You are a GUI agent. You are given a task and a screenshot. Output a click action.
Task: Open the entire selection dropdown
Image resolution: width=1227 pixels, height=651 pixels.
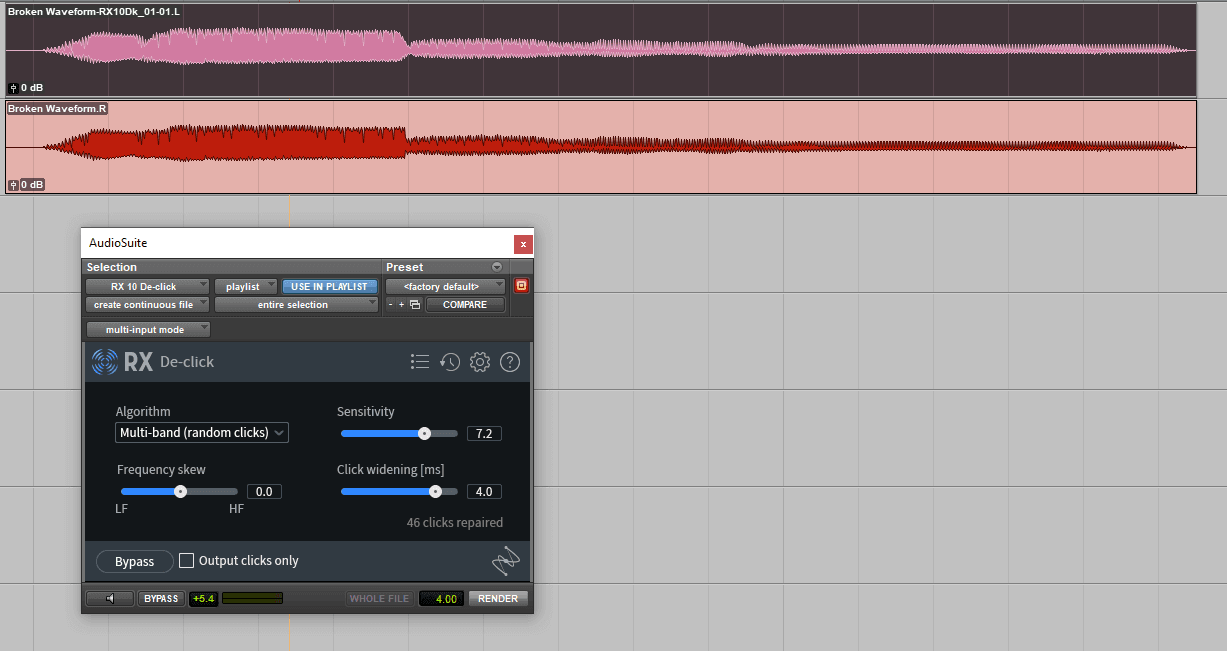click(296, 305)
